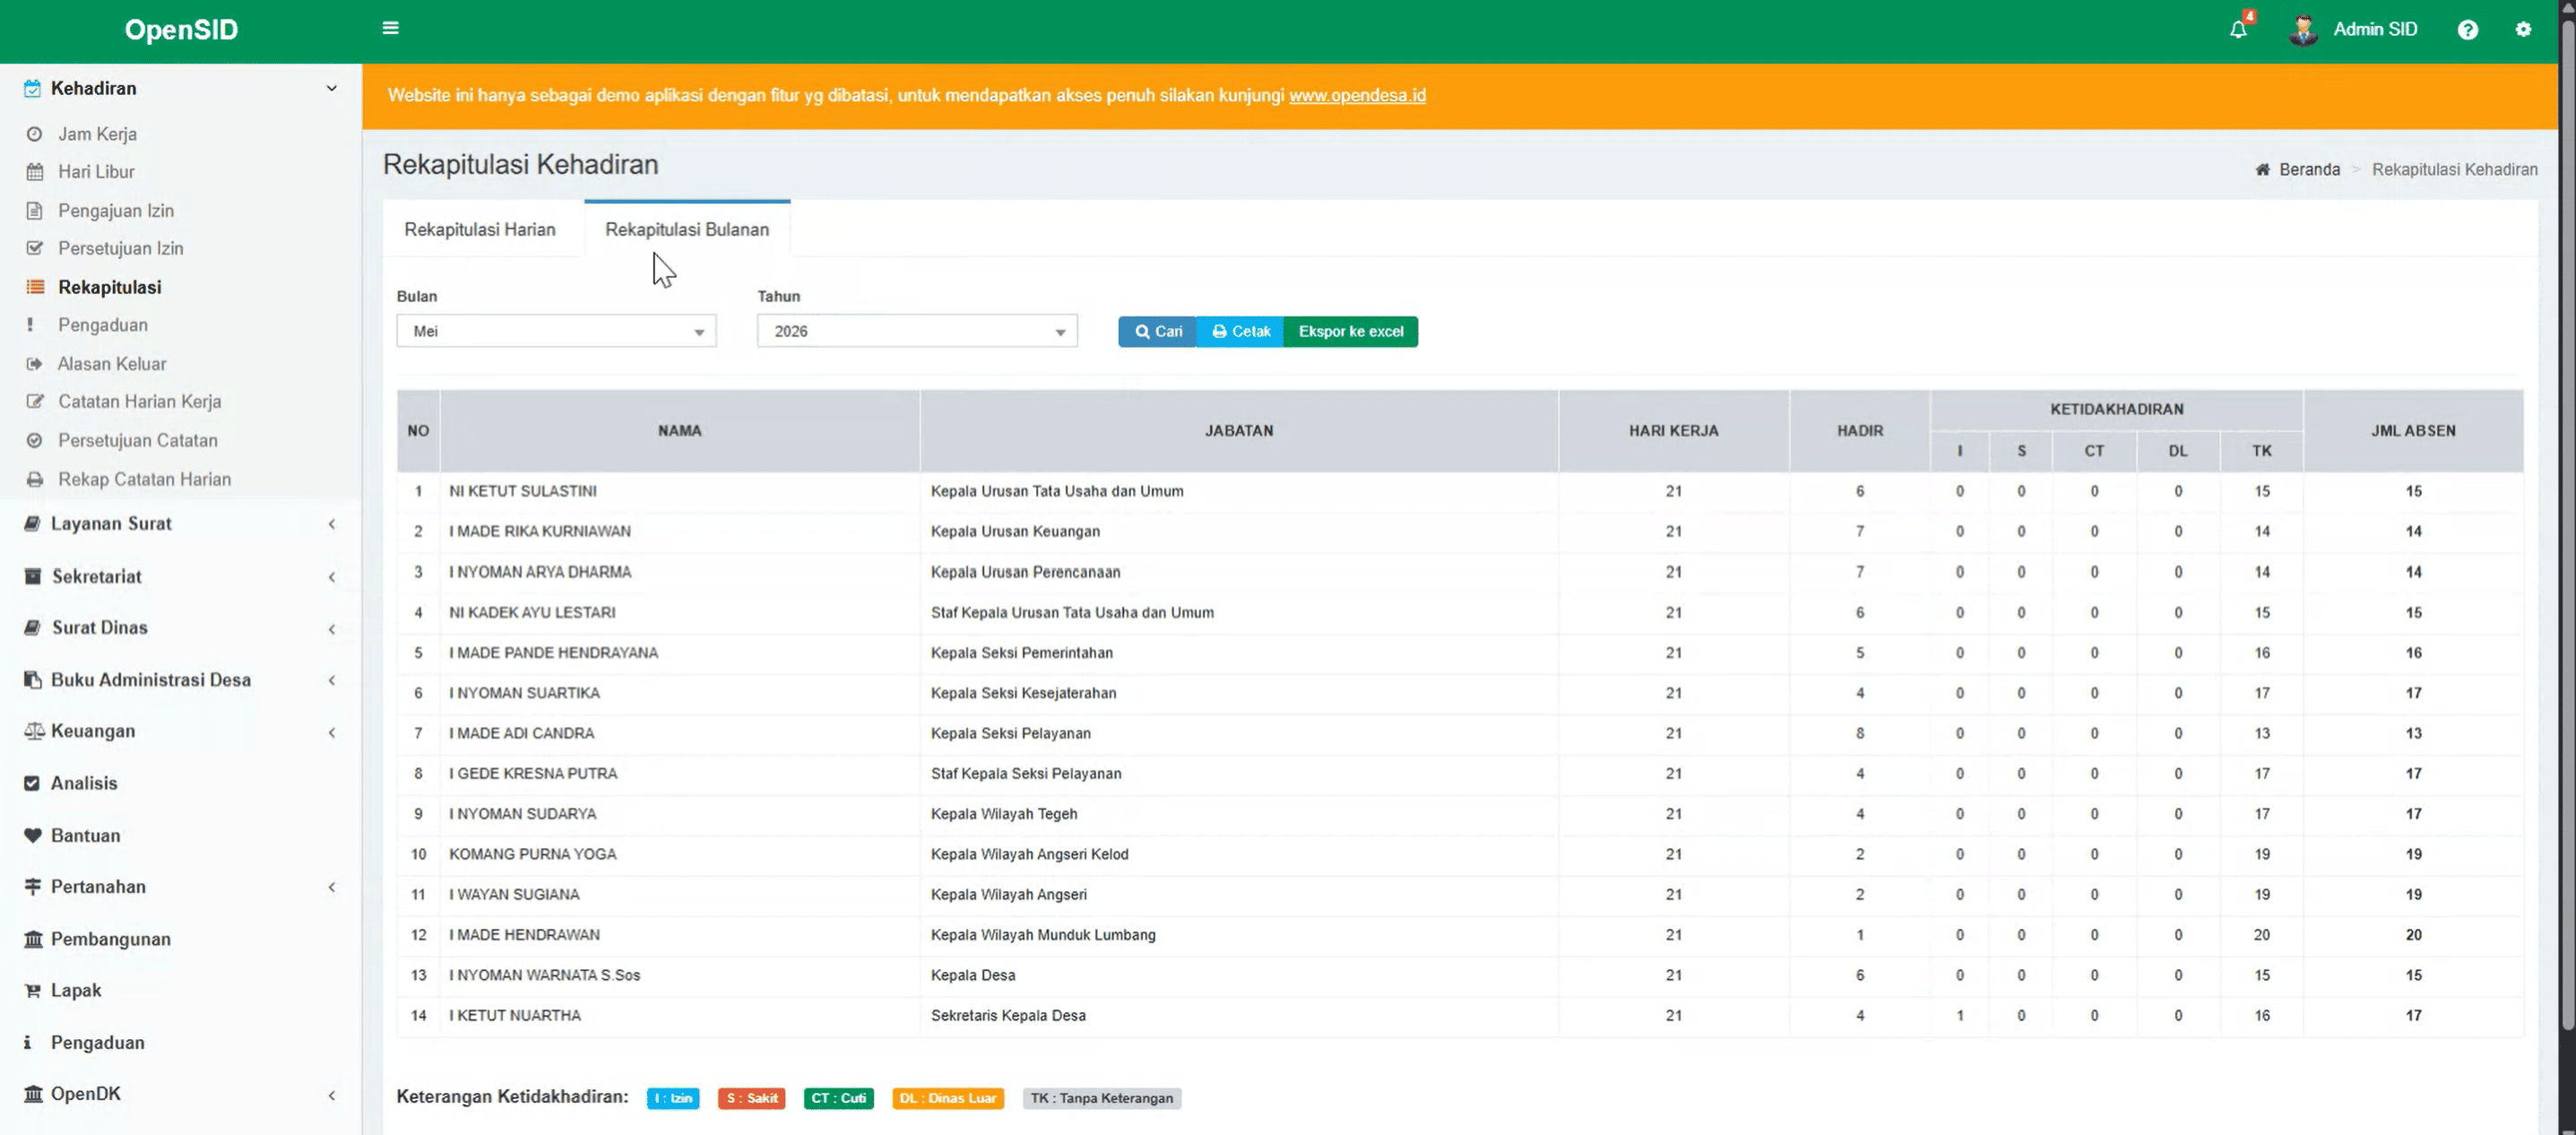This screenshot has width=2576, height=1135.
Task: Click the Persetujuan Catatan circle-check icon
Action: 34,440
